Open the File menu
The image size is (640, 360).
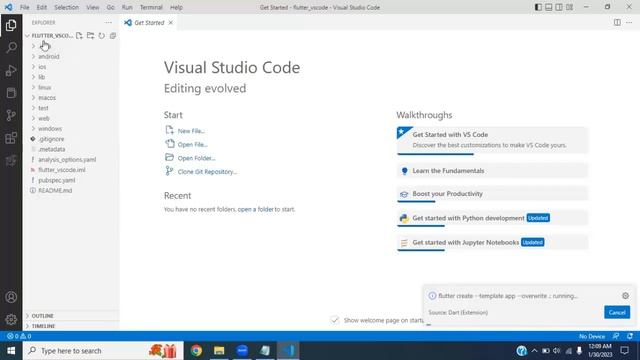pos(24,7)
